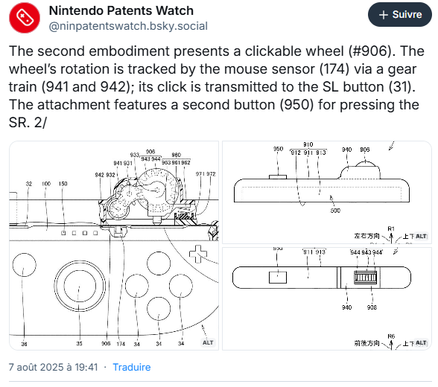
Task: Show ALT text on the side-view drawing
Action: [421, 236]
